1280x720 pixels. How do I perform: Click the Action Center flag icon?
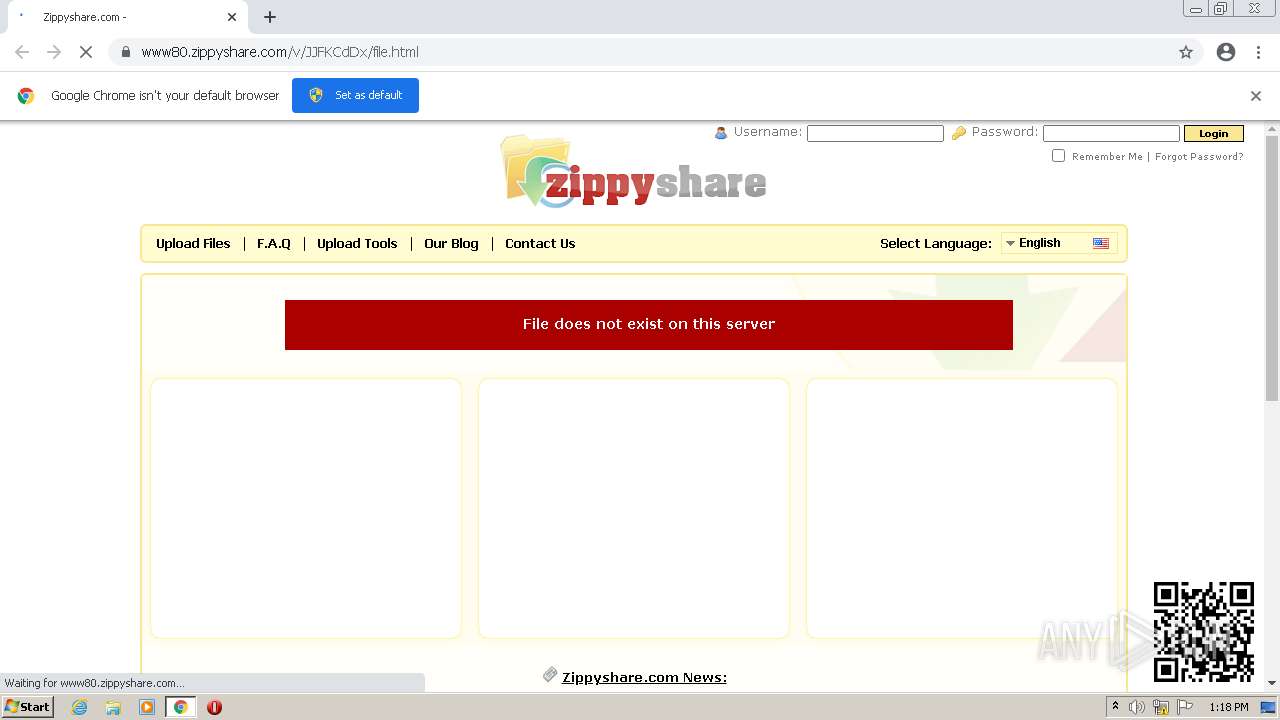(x=1185, y=707)
